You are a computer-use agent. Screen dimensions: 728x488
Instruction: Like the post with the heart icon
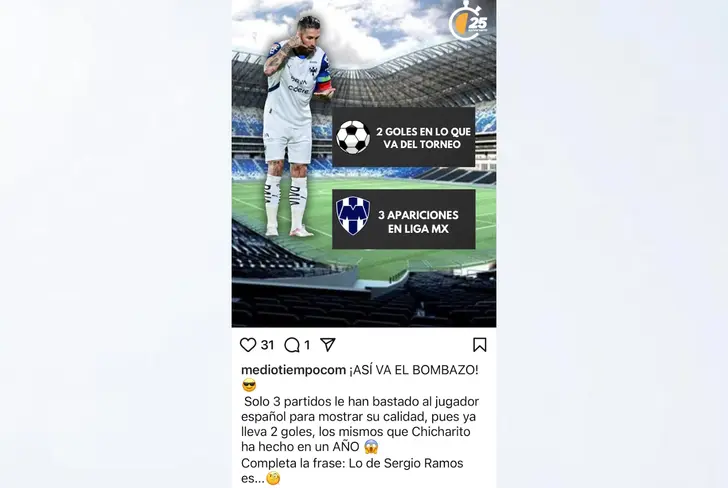click(x=248, y=345)
